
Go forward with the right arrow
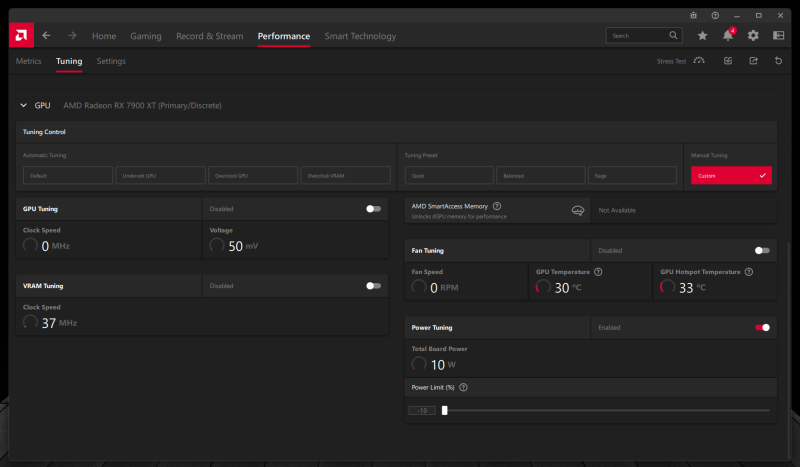72,35
